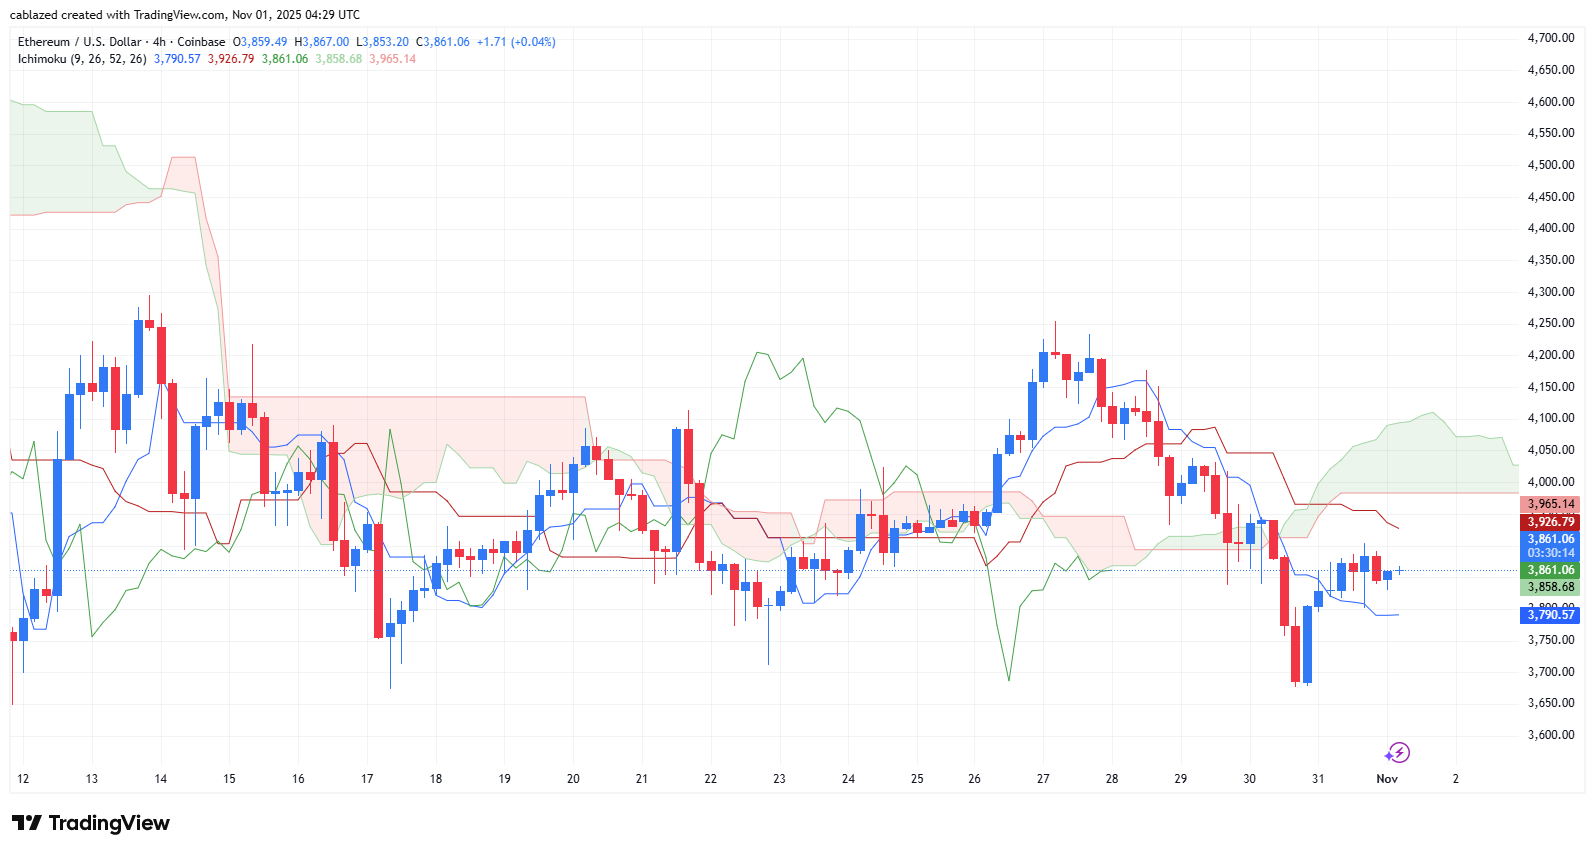Click the purple lightning bolt icon

pyautogui.click(x=1397, y=753)
